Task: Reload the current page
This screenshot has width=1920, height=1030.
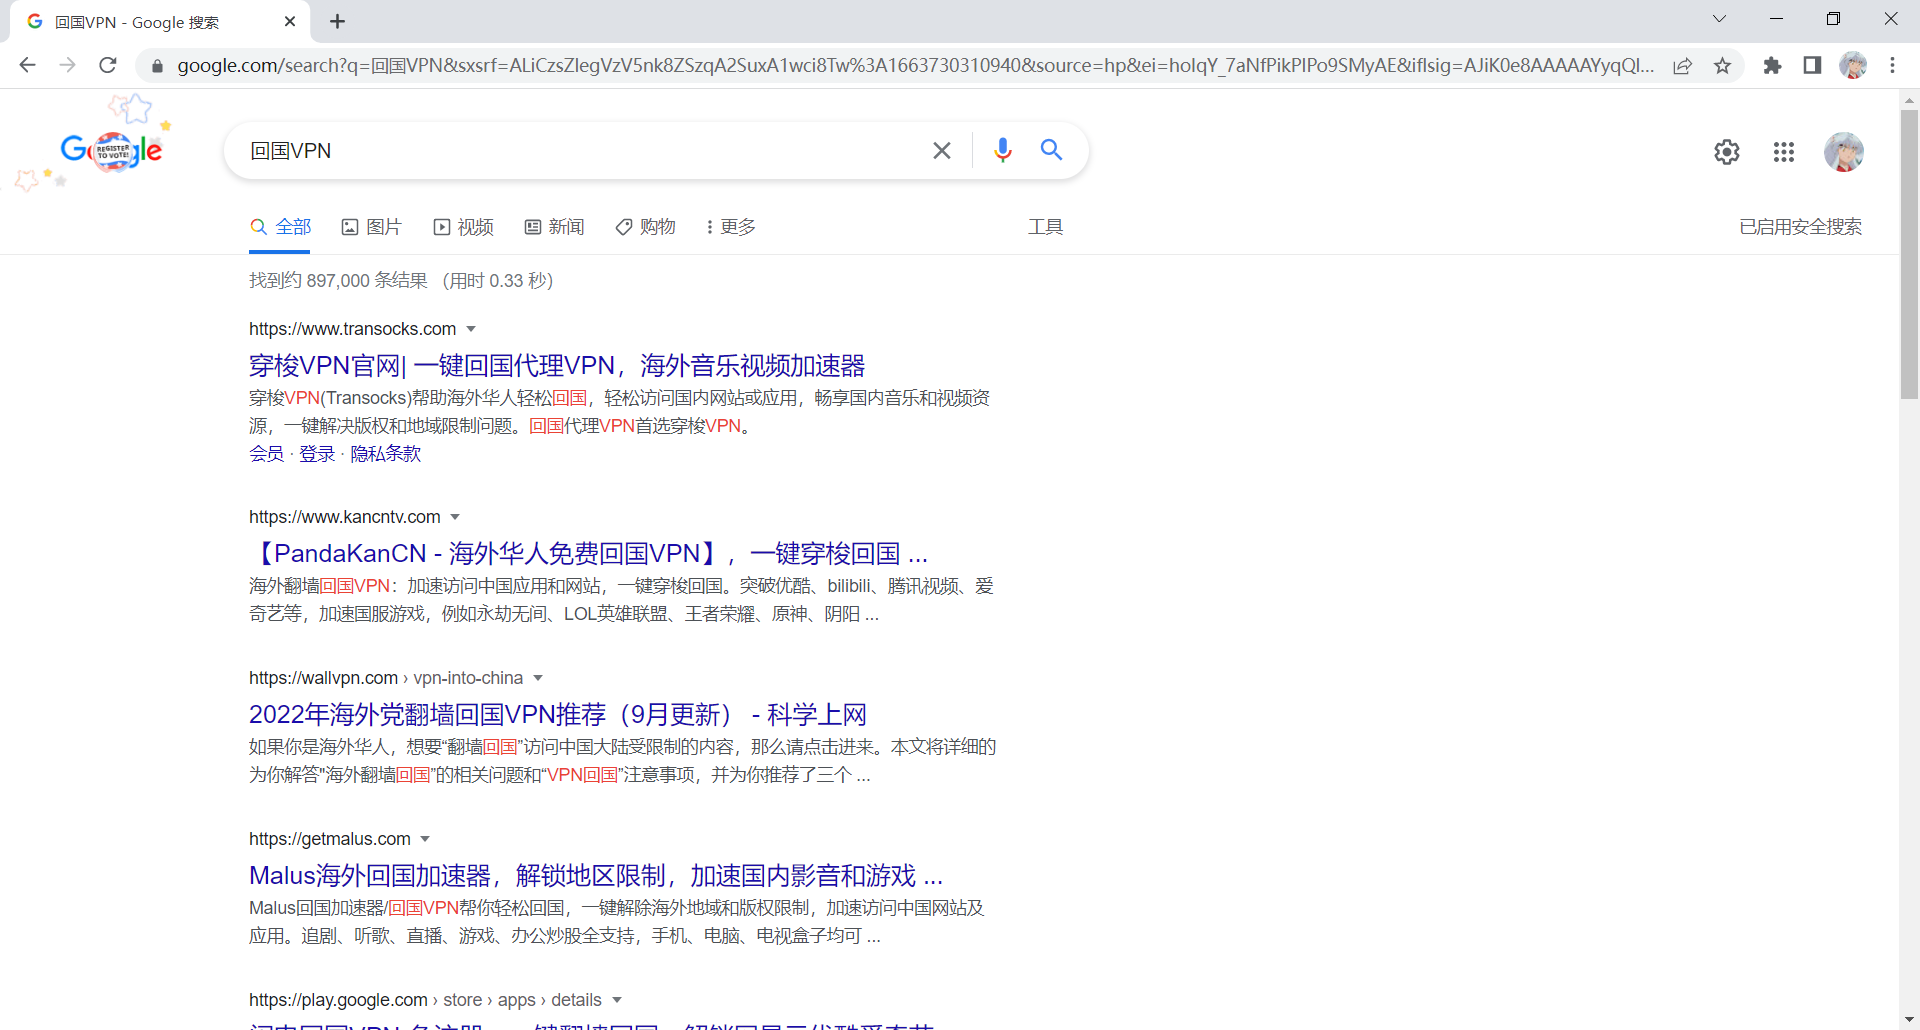Action: point(108,65)
